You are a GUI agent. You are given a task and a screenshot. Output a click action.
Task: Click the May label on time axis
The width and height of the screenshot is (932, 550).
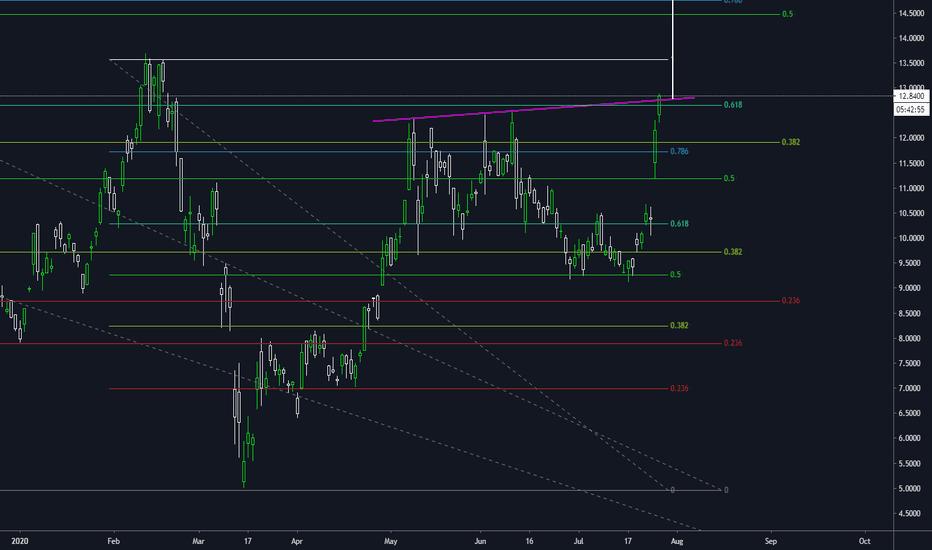click(x=391, y=541)
